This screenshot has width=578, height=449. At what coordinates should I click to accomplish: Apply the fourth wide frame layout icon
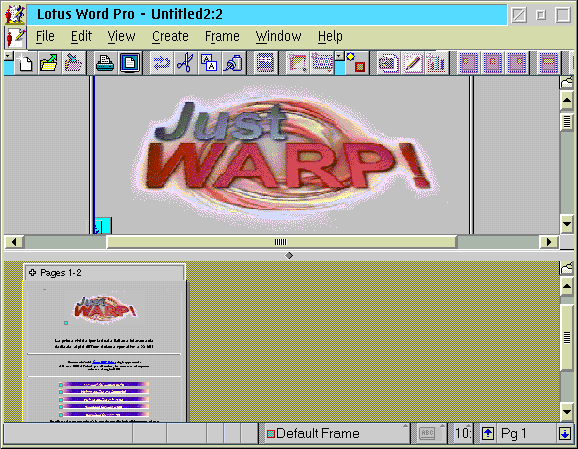(549, 63)
